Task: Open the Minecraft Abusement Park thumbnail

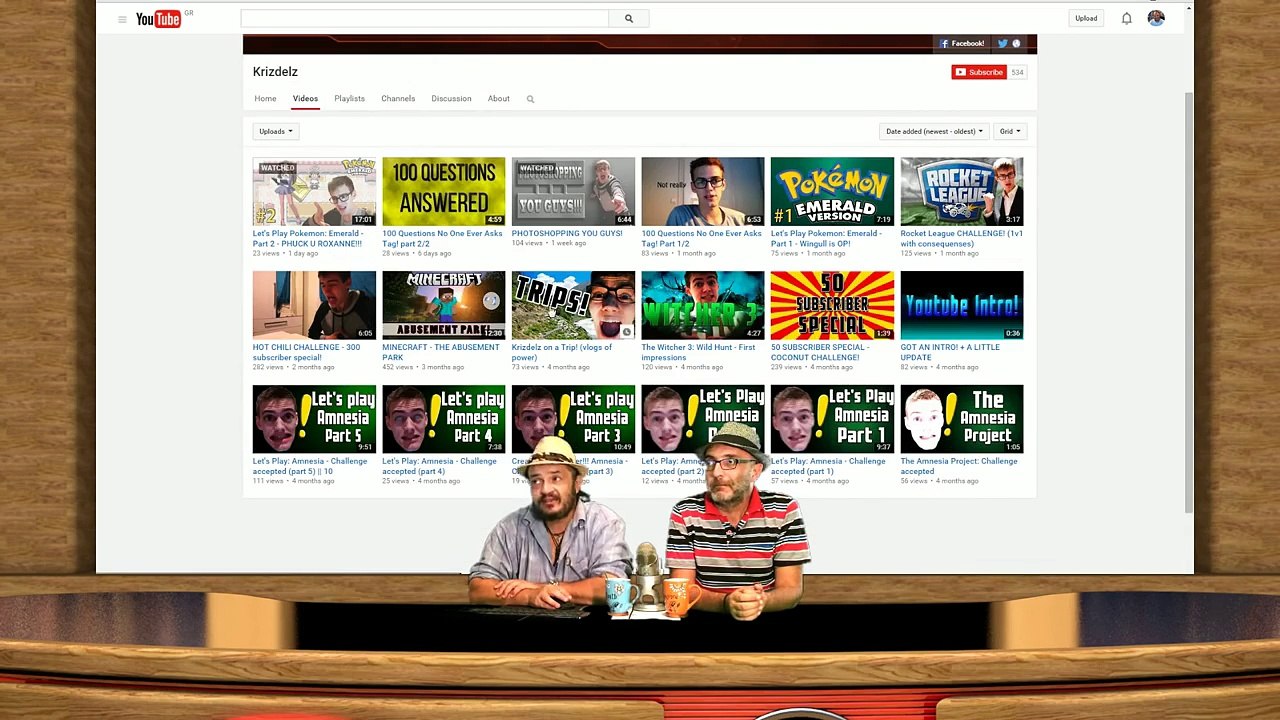Action: (x=444, y=305)
